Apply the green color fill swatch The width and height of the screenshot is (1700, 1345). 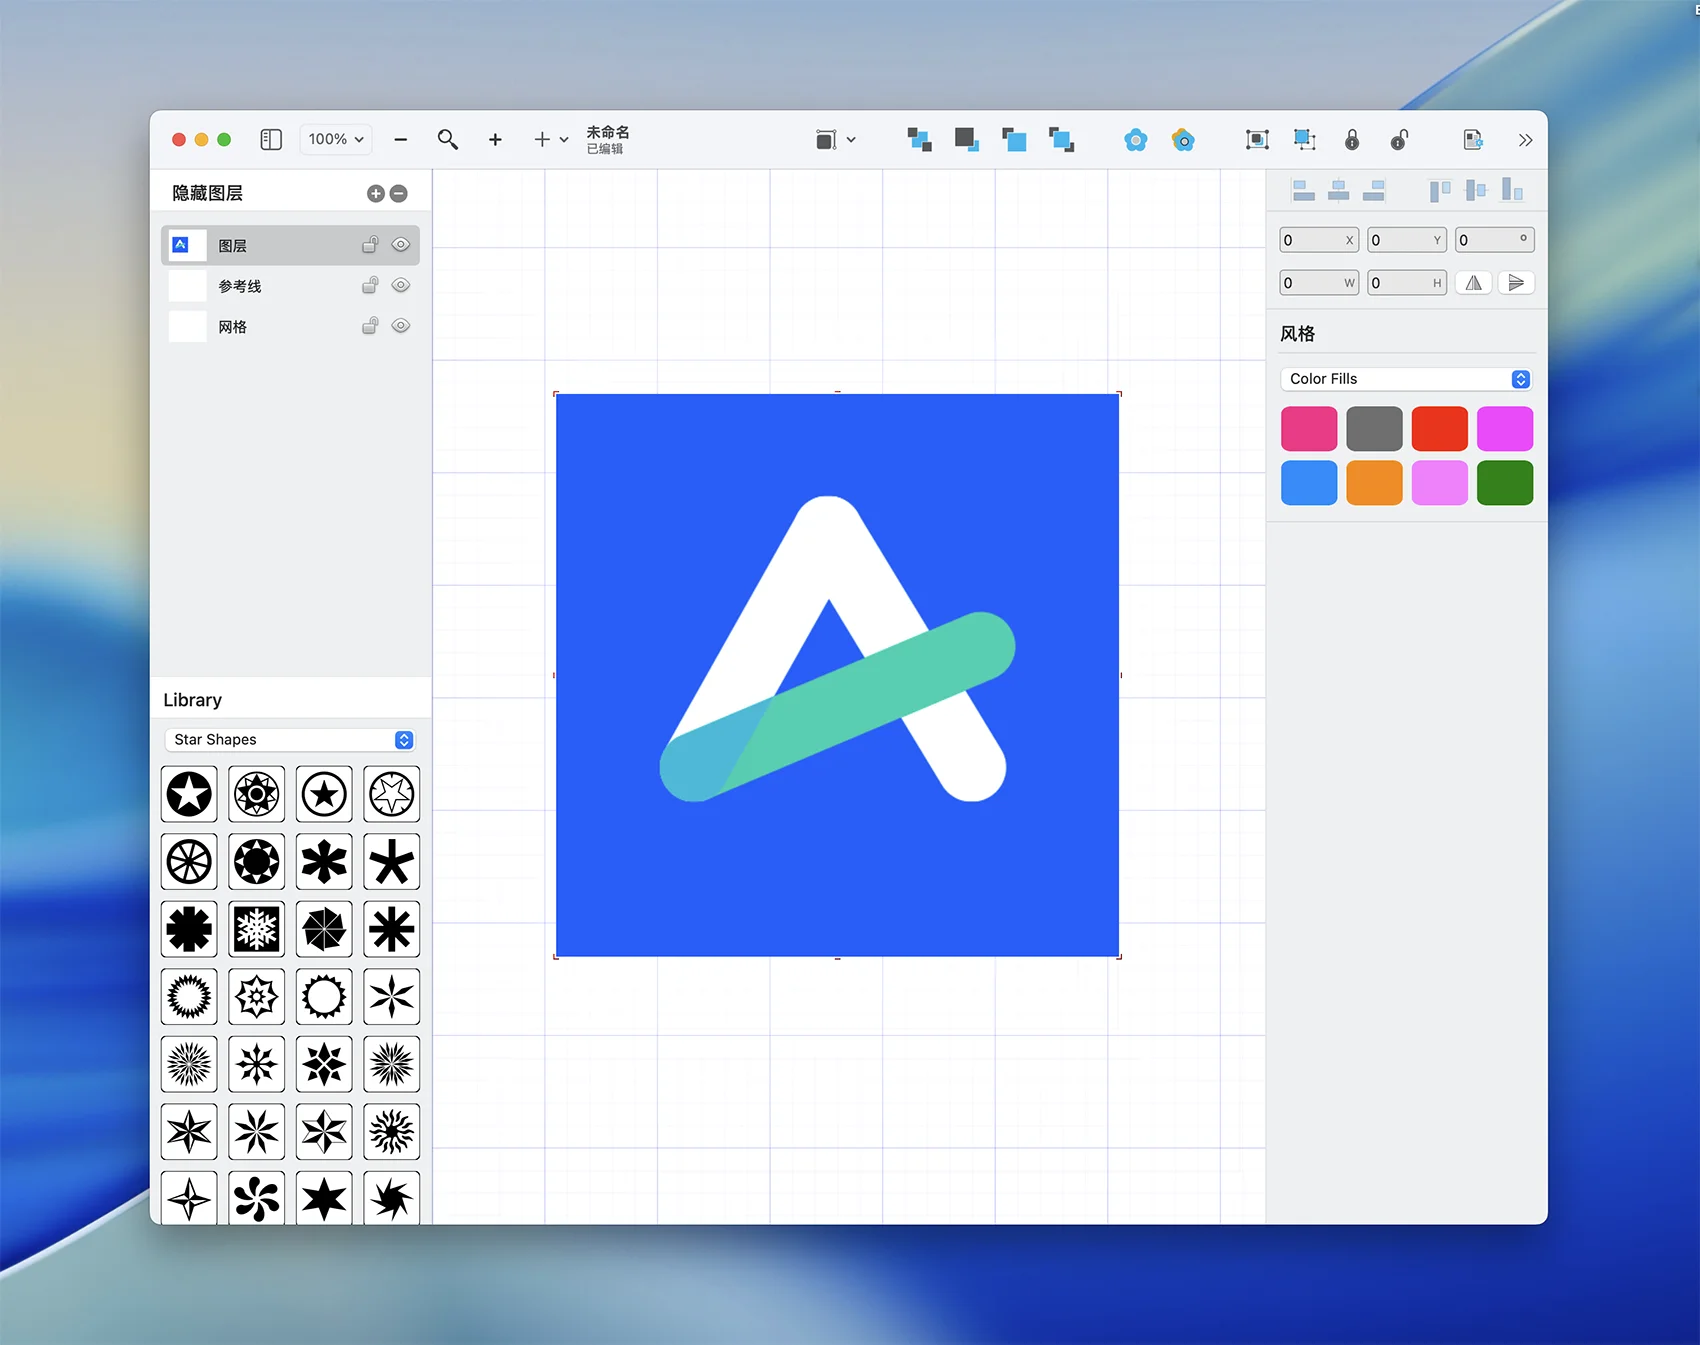(1505, 483)
